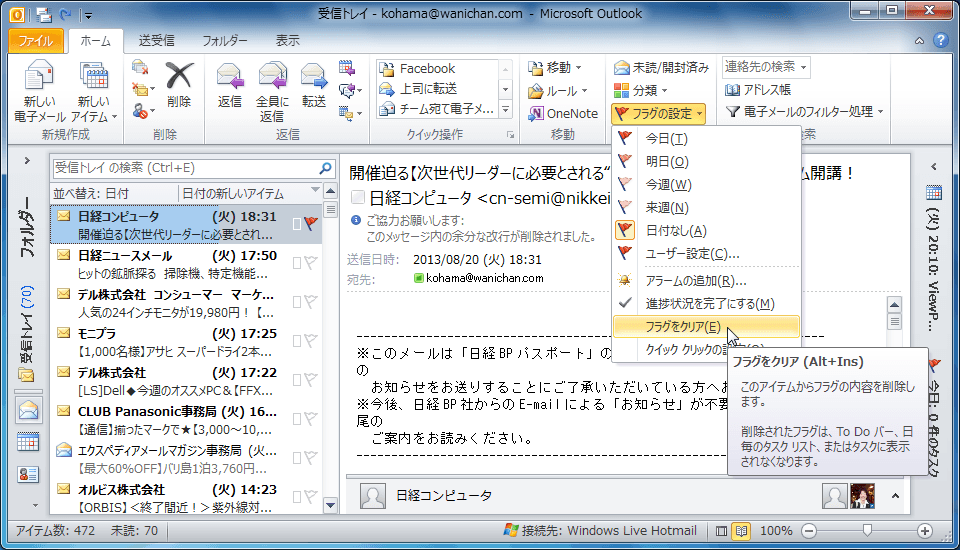Open the 分類 category dropdown
Screen dimensions: 960x550
point(640,91)
